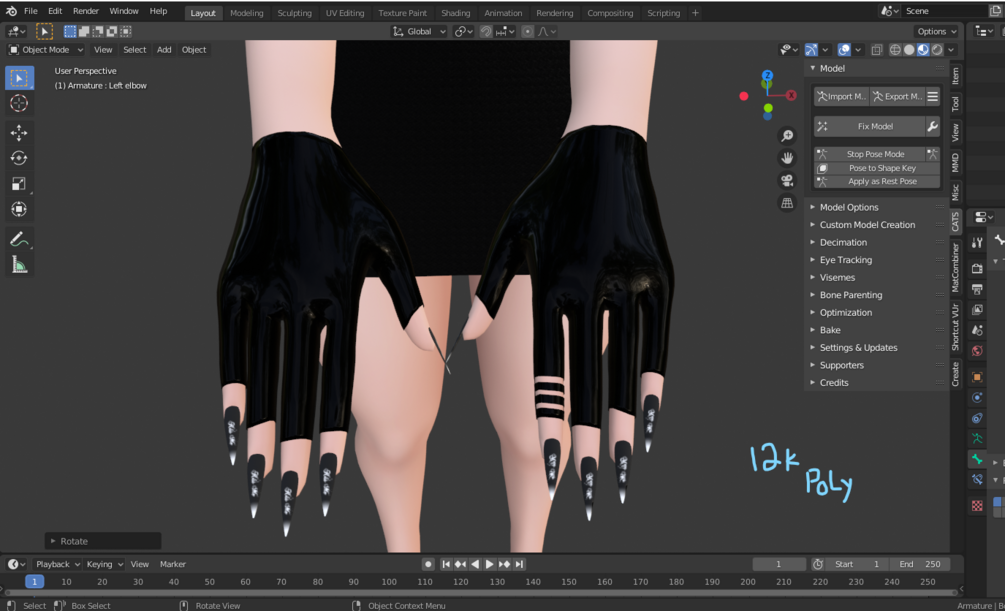Open the Render menu
1005x611 pixels.
tap(86, 11)
